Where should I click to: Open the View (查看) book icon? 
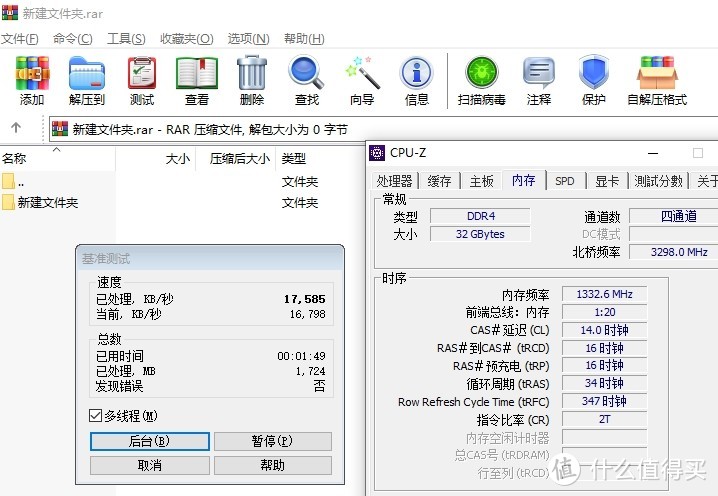(197, 73)
